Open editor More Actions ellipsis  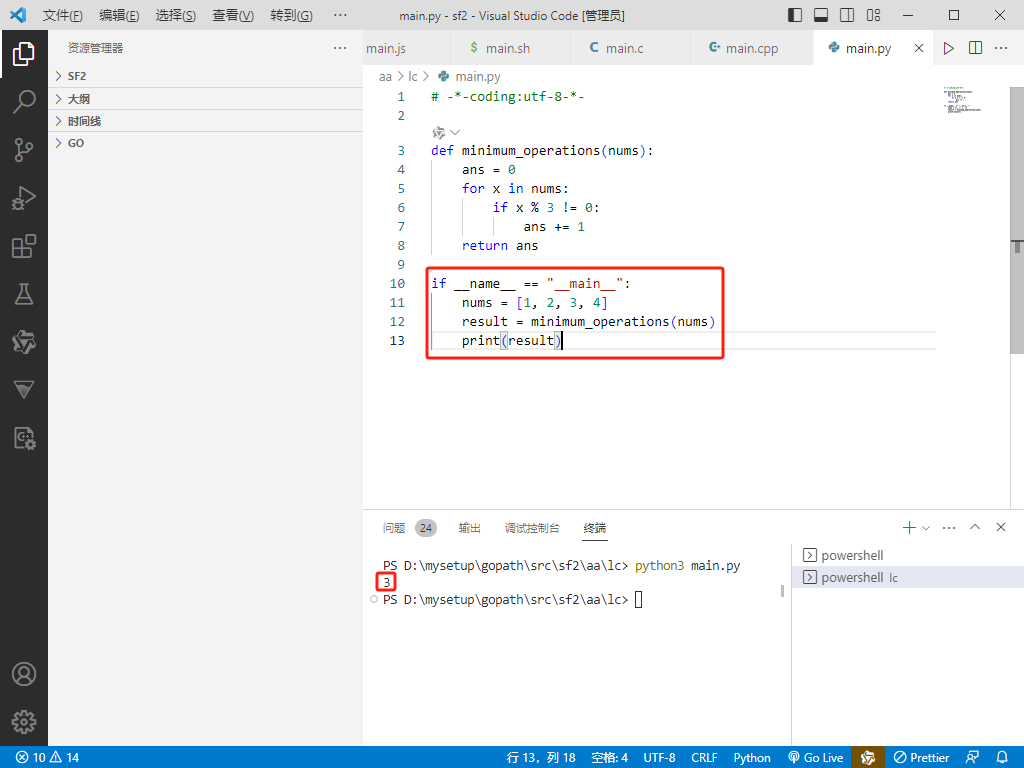(1000, 48)
